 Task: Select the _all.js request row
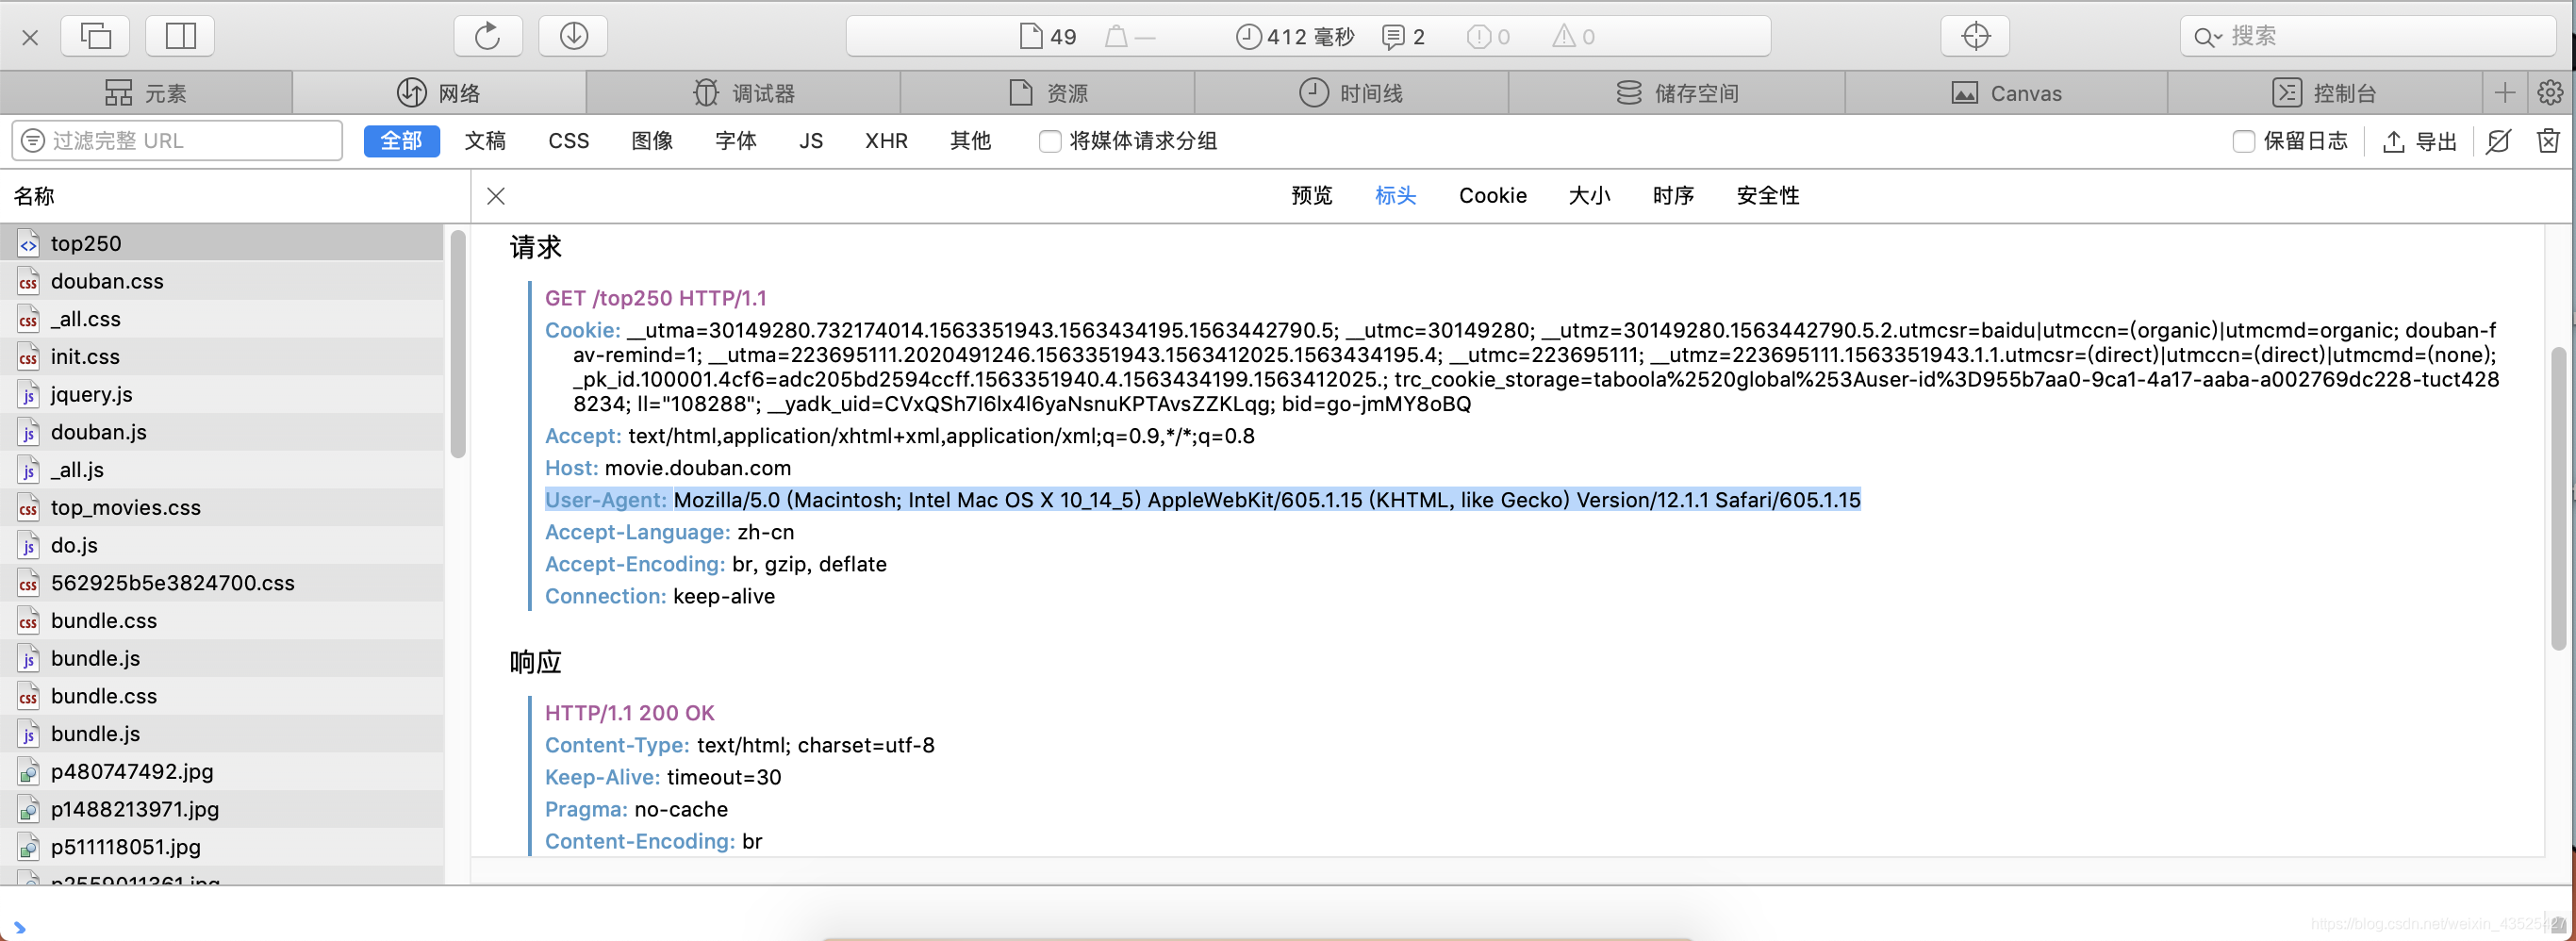click(222, 470)
